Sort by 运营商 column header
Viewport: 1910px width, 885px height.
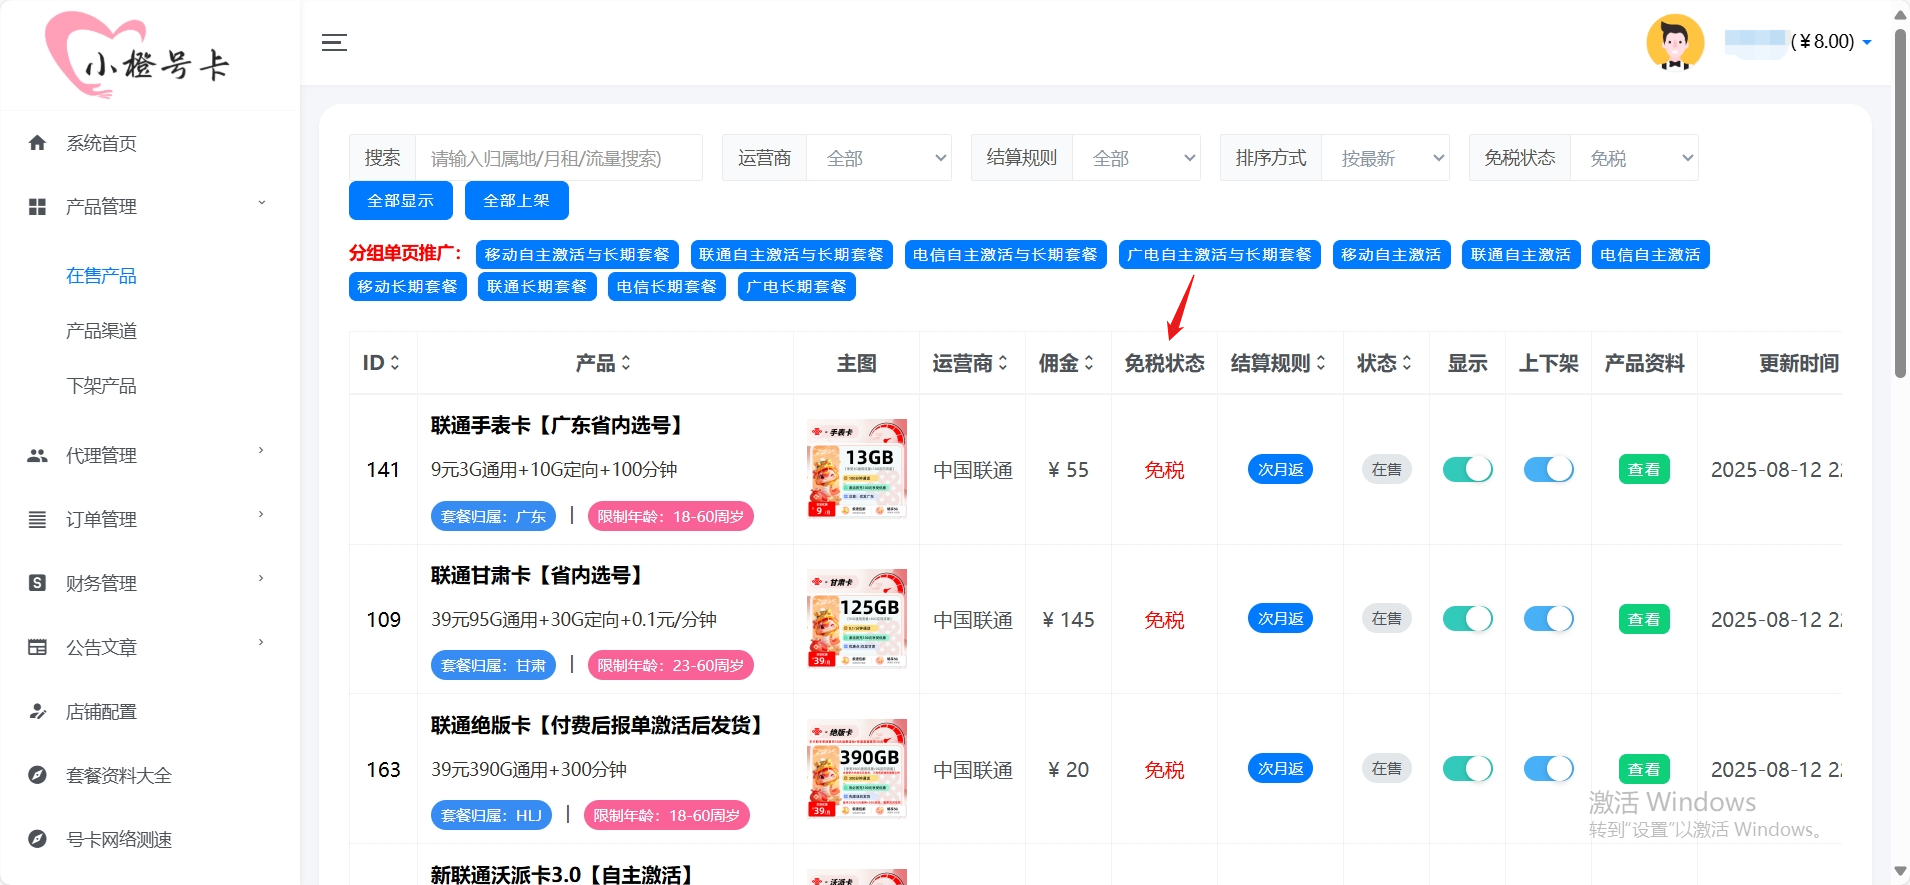tap(971, 363)
